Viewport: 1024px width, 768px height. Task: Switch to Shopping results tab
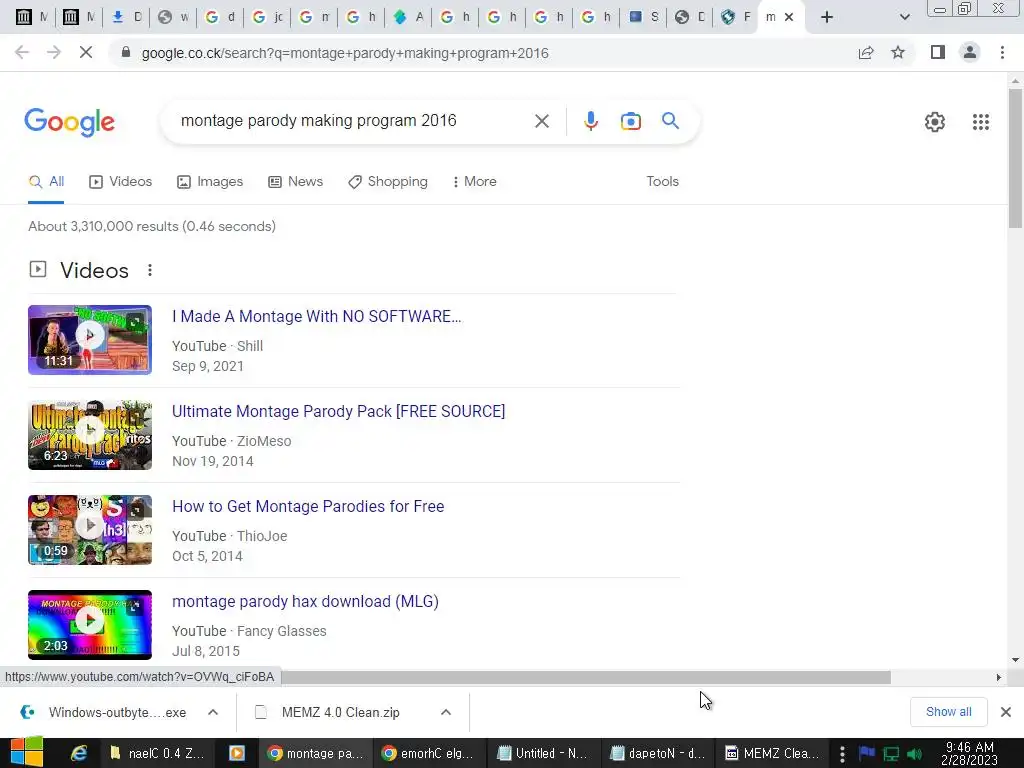click(x=388, y=182)
